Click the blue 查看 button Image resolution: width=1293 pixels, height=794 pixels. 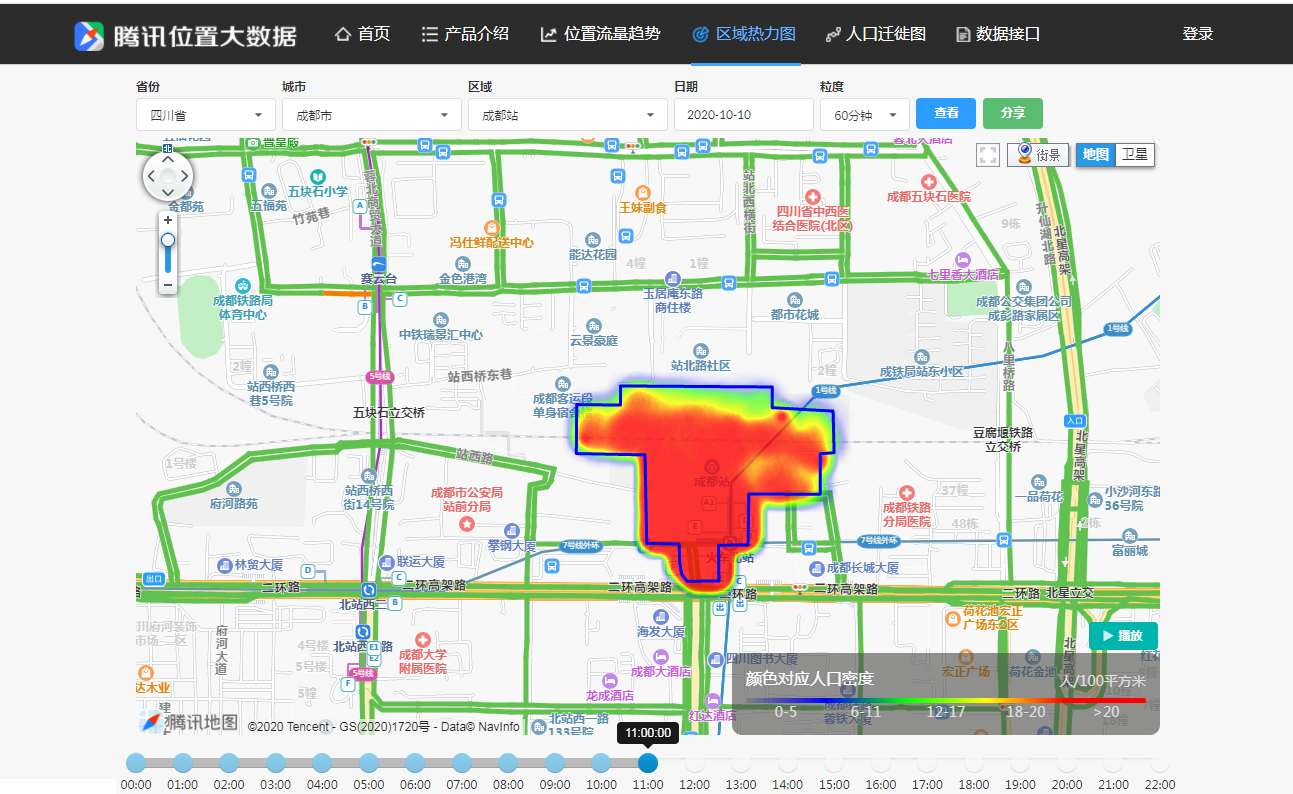(946, 113)
